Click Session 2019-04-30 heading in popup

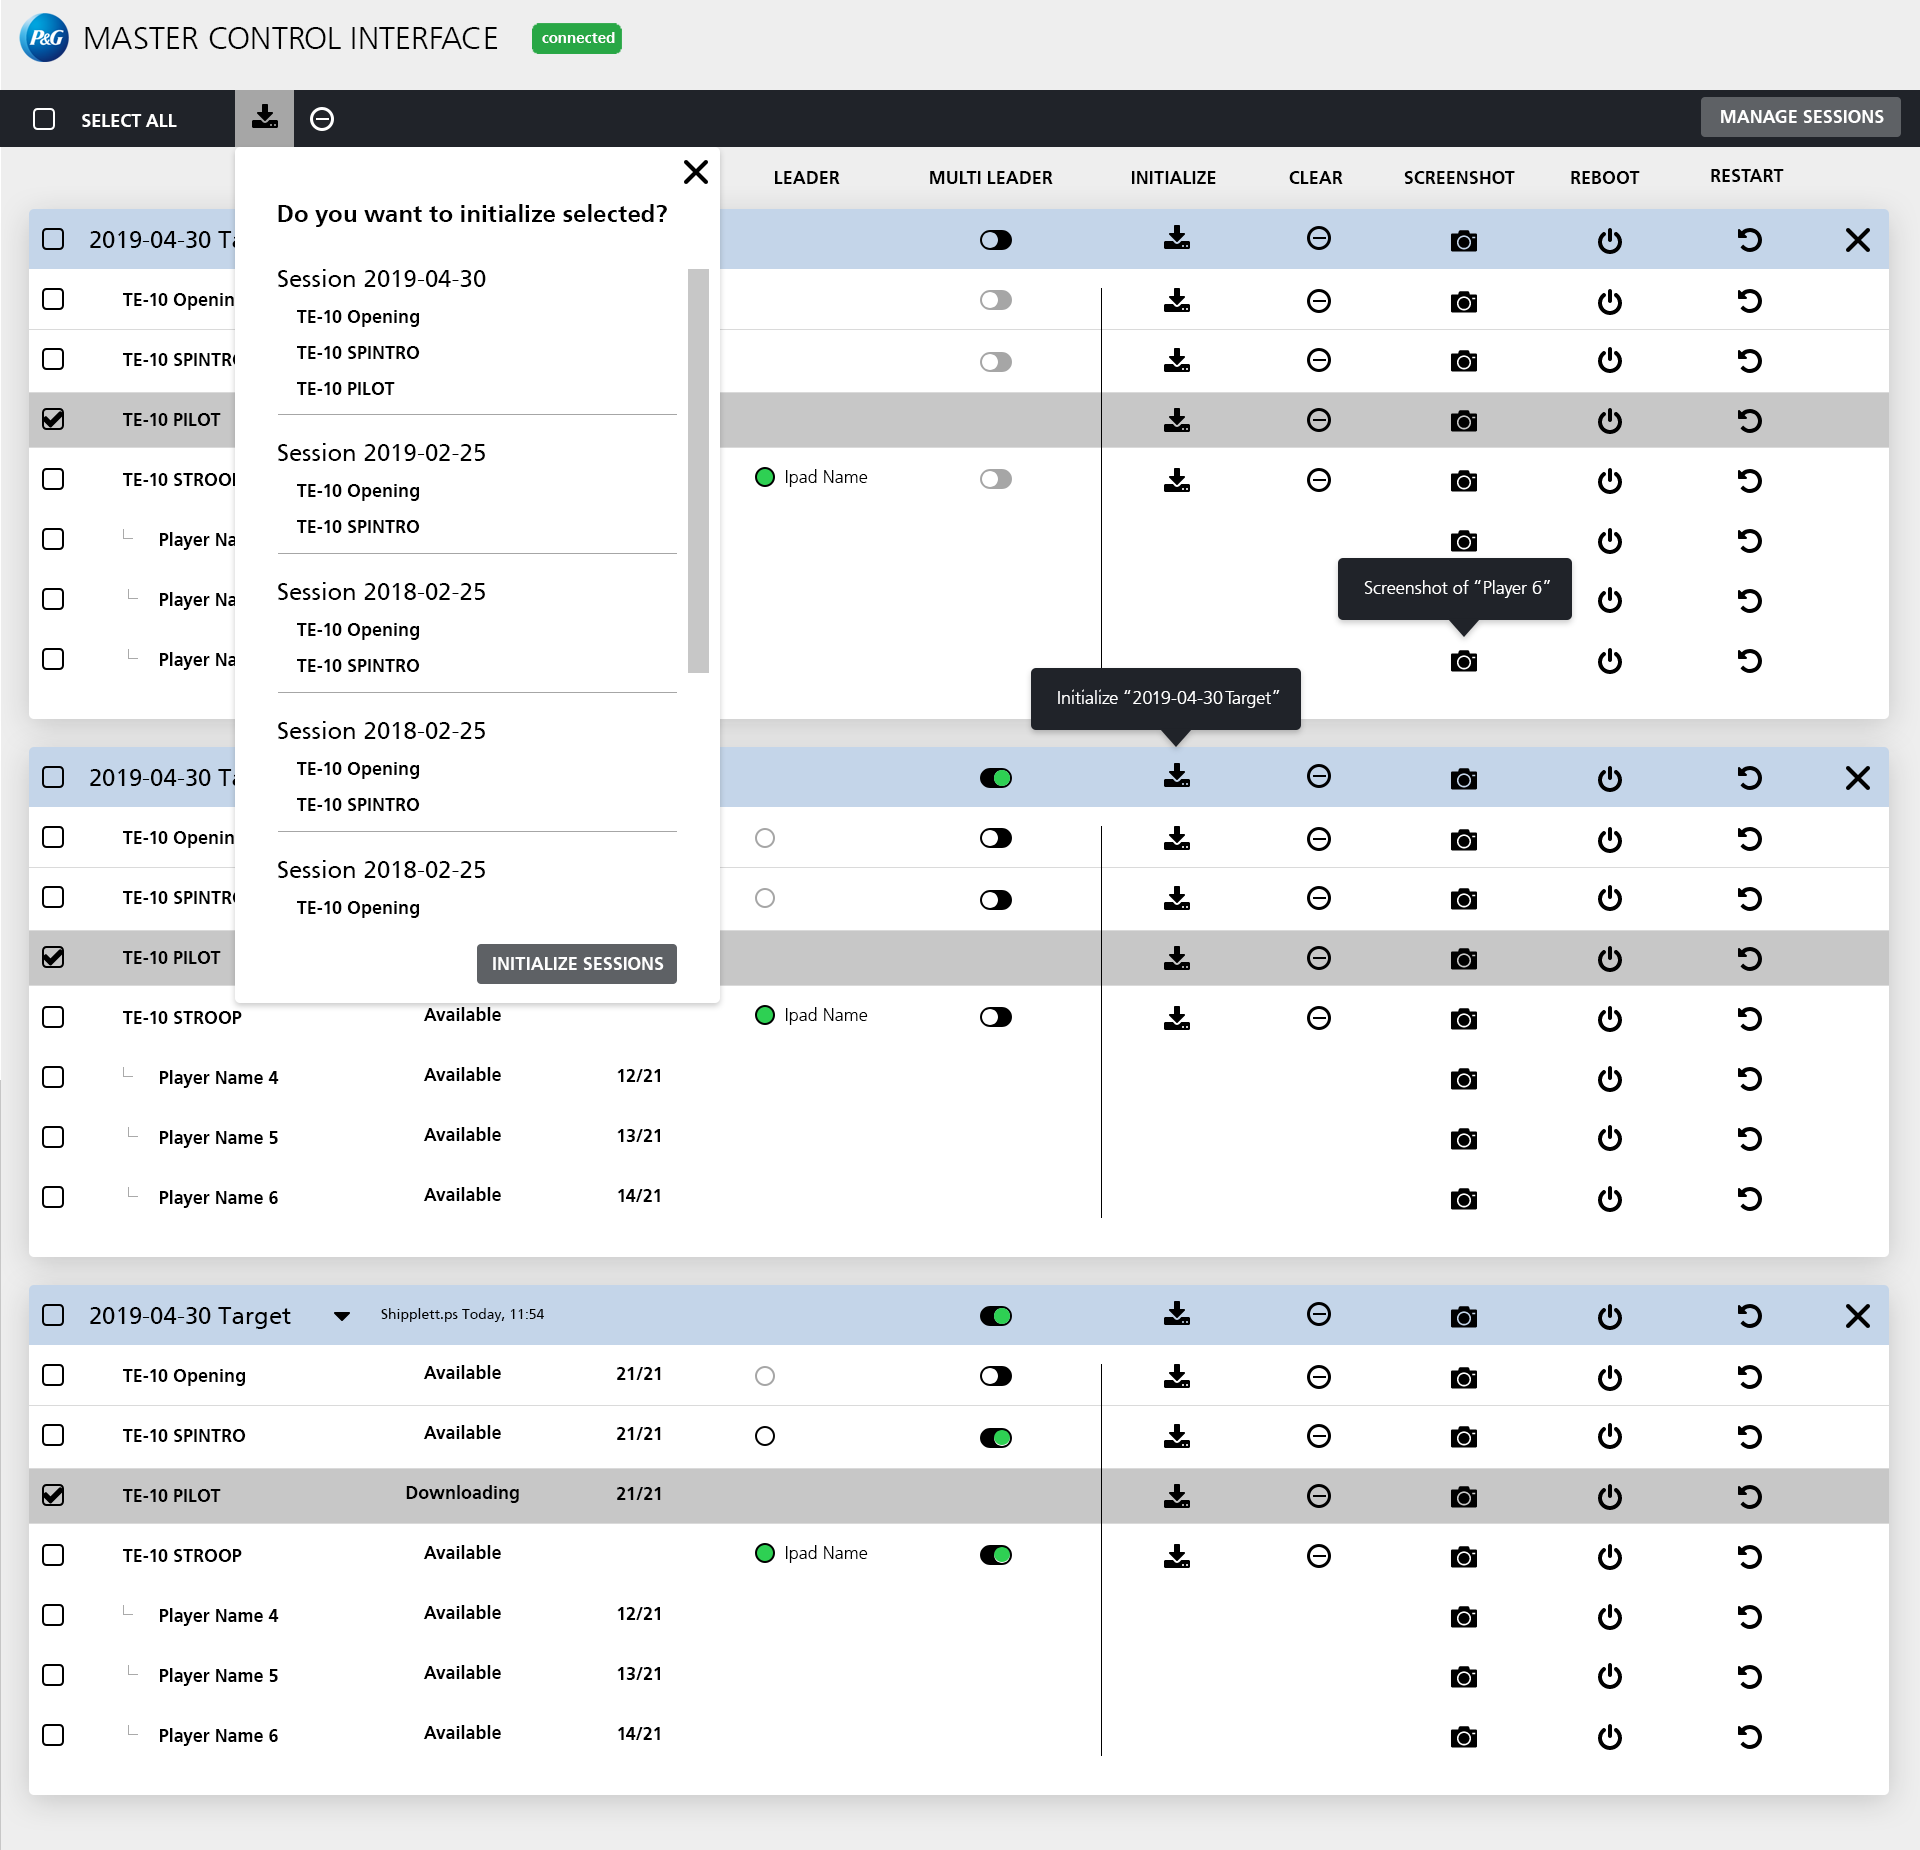coord(381,279)
